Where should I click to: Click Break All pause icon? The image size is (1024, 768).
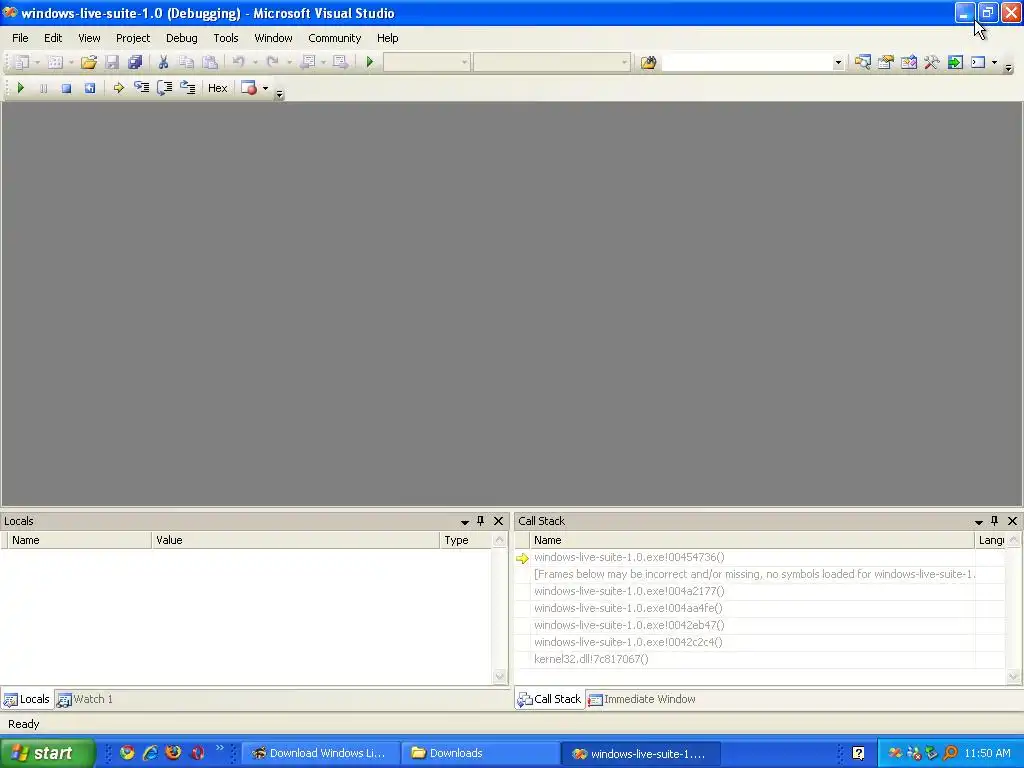[43, 88]
